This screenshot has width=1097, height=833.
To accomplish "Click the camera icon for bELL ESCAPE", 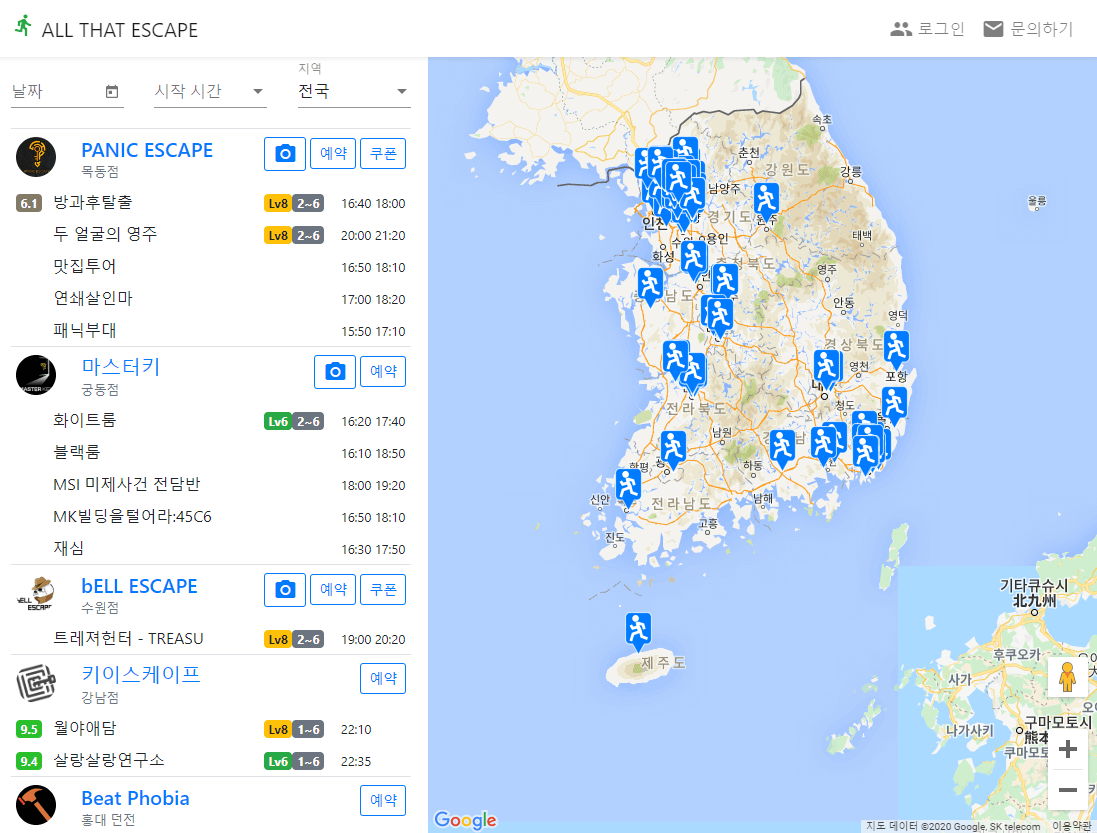I will 285,590.
